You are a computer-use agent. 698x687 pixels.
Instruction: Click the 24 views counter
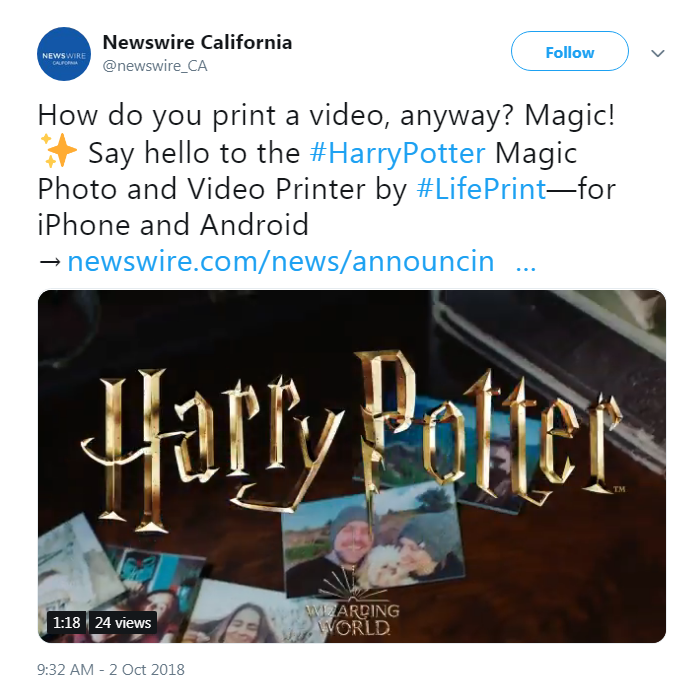(x=123, y=622)
